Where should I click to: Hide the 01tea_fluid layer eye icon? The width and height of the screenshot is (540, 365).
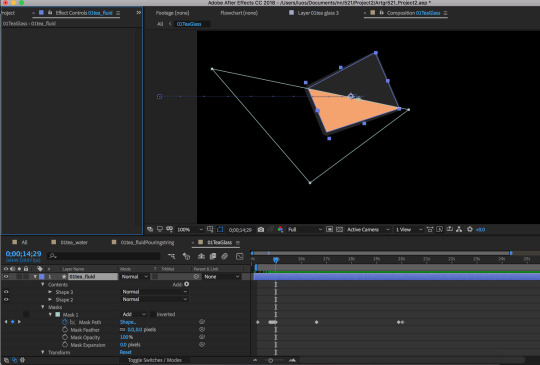(x=6, y=277)
